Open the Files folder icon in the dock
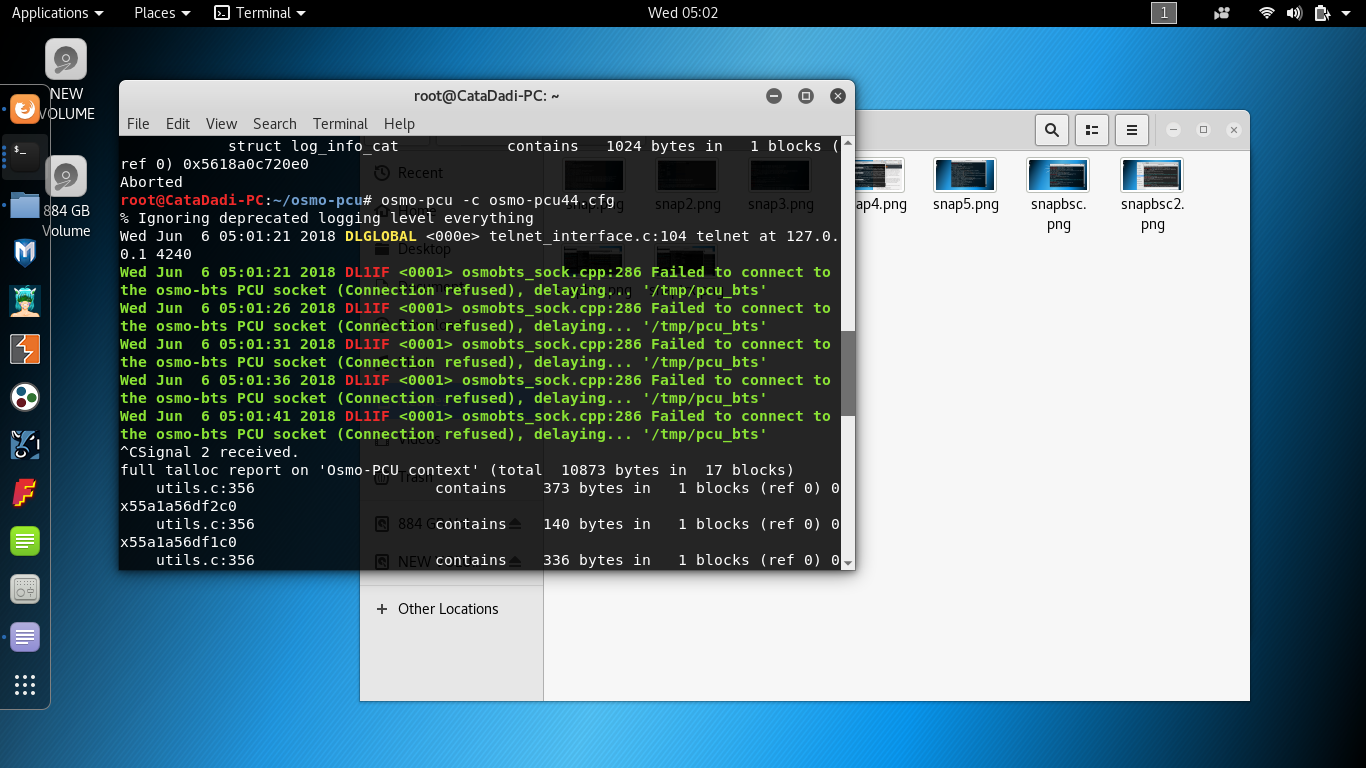 [25, 205]
